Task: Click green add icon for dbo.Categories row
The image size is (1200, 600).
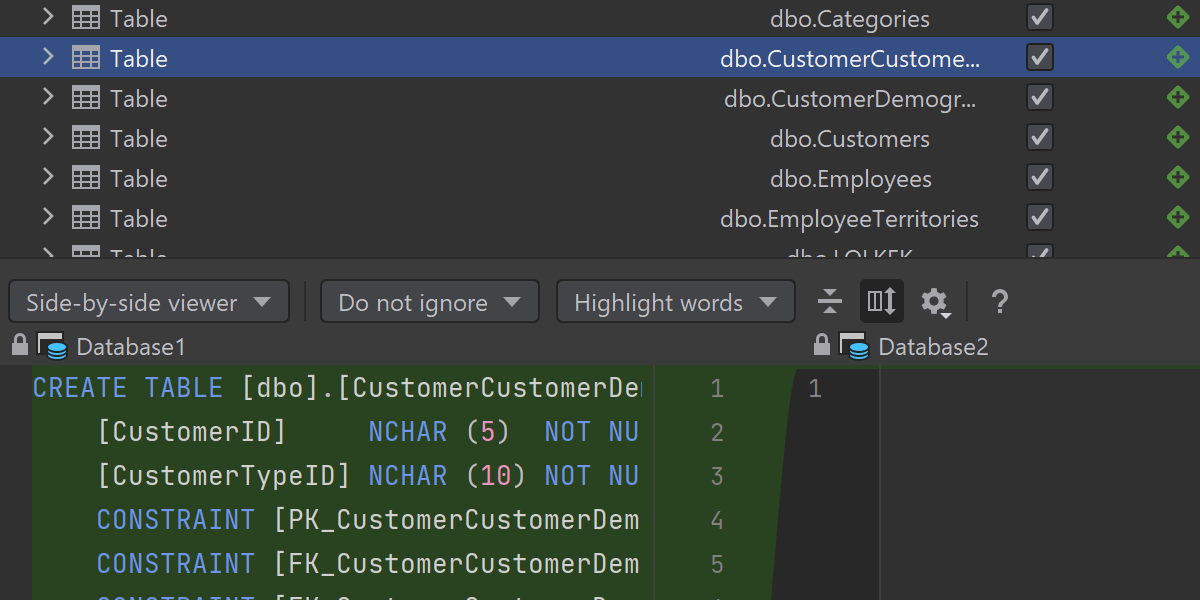Action: click(x=1178, y=18)
